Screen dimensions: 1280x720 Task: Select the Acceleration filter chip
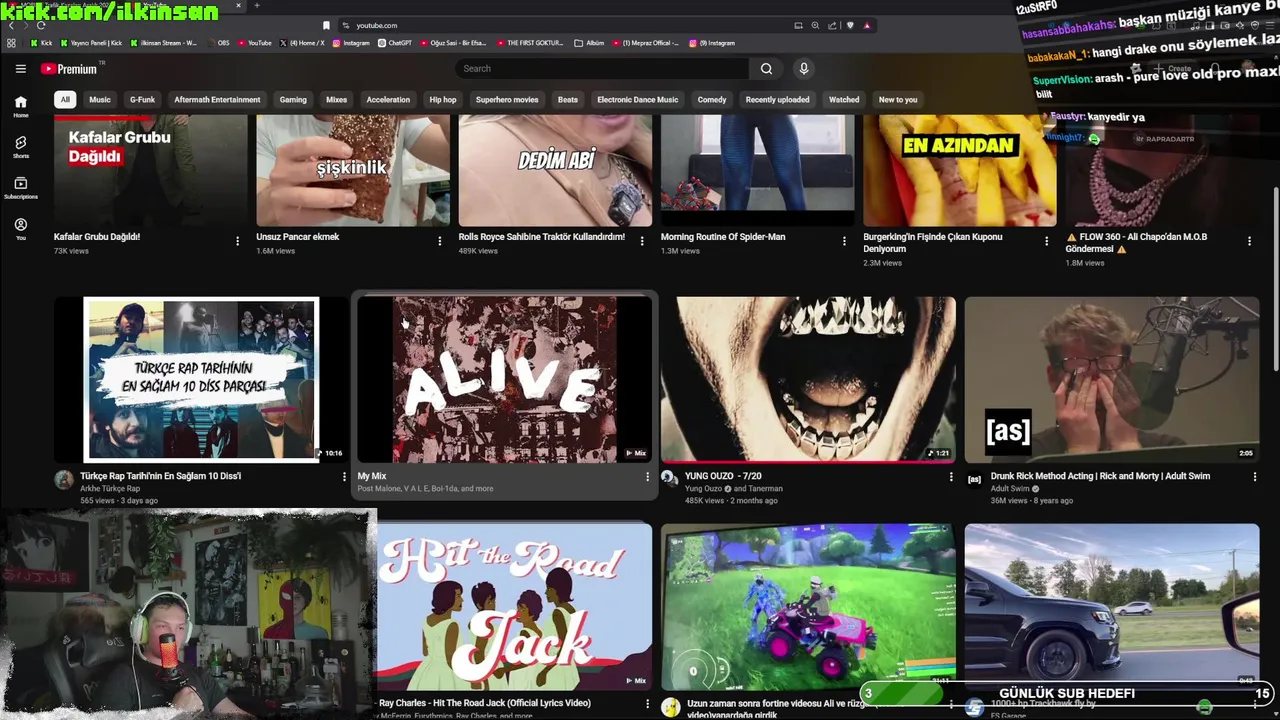(388, 100)
